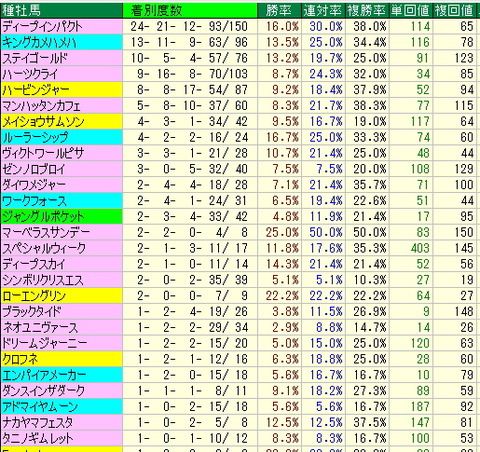Select the エンパイアメーカー sire name
This screenshot has height=452, width=480.
(x=44, y=375)
